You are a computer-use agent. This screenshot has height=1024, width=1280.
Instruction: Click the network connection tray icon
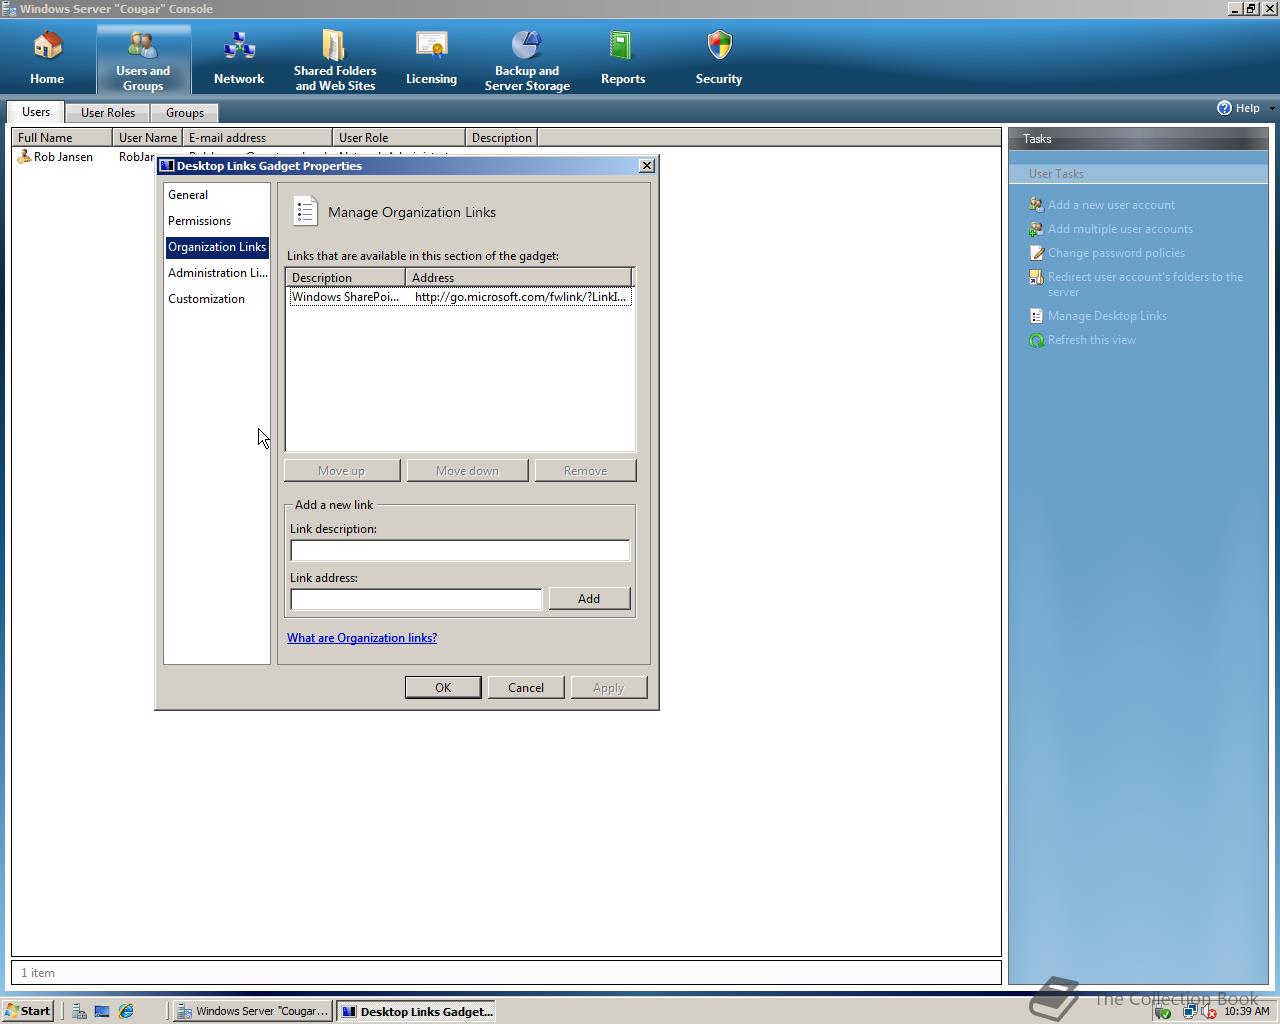pos(1189,1012)
